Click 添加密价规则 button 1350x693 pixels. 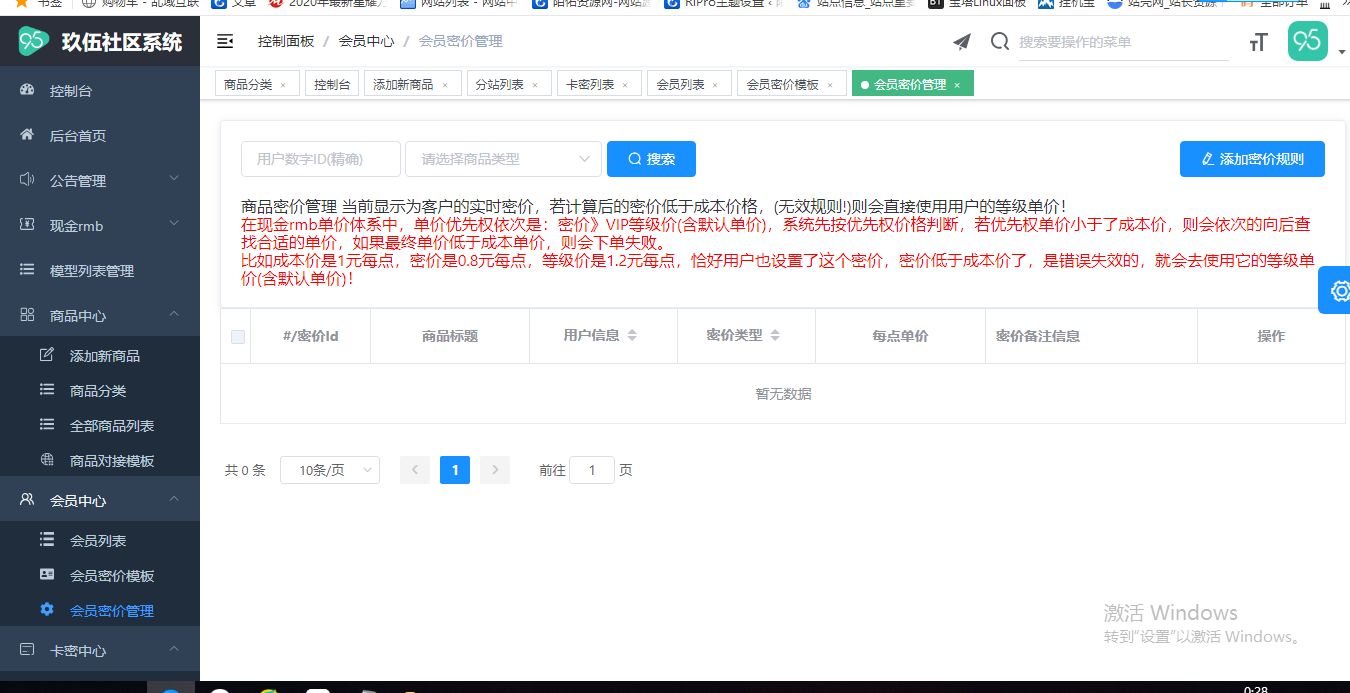[1252, 159]
